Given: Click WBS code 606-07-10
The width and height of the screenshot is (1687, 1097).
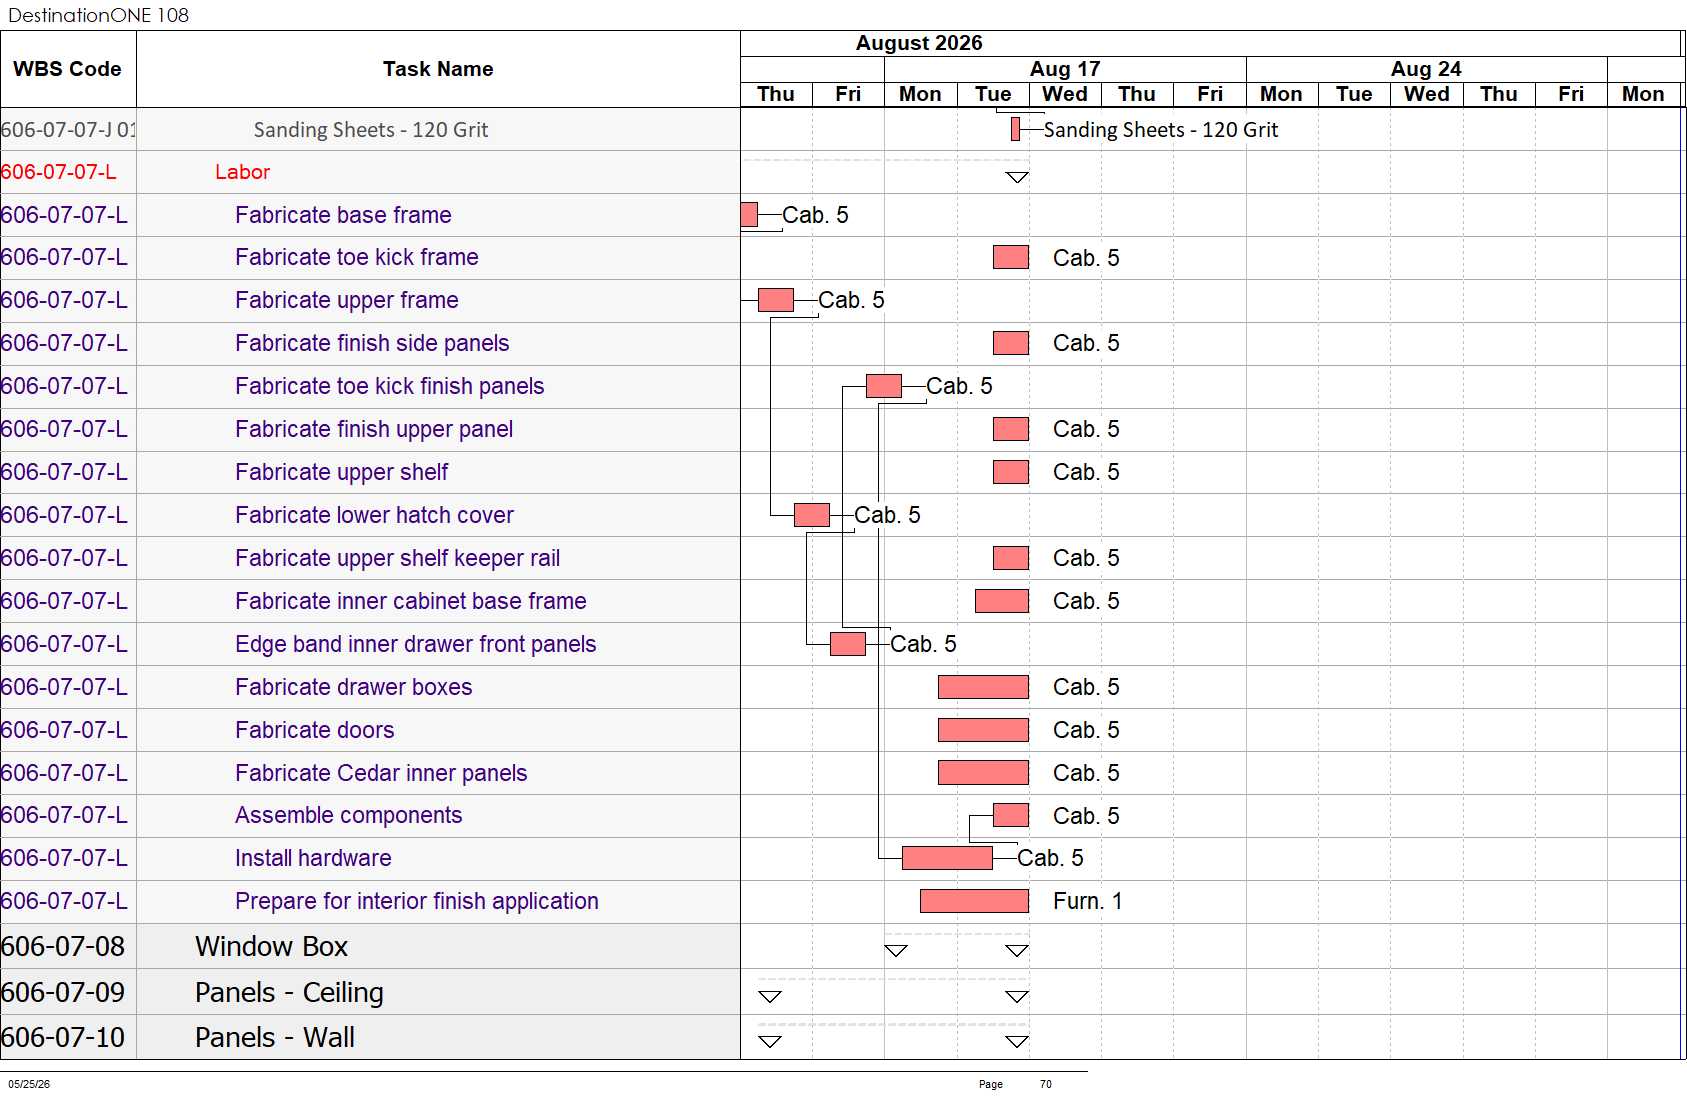Looking at the screenshot, I should [63, 1037].
